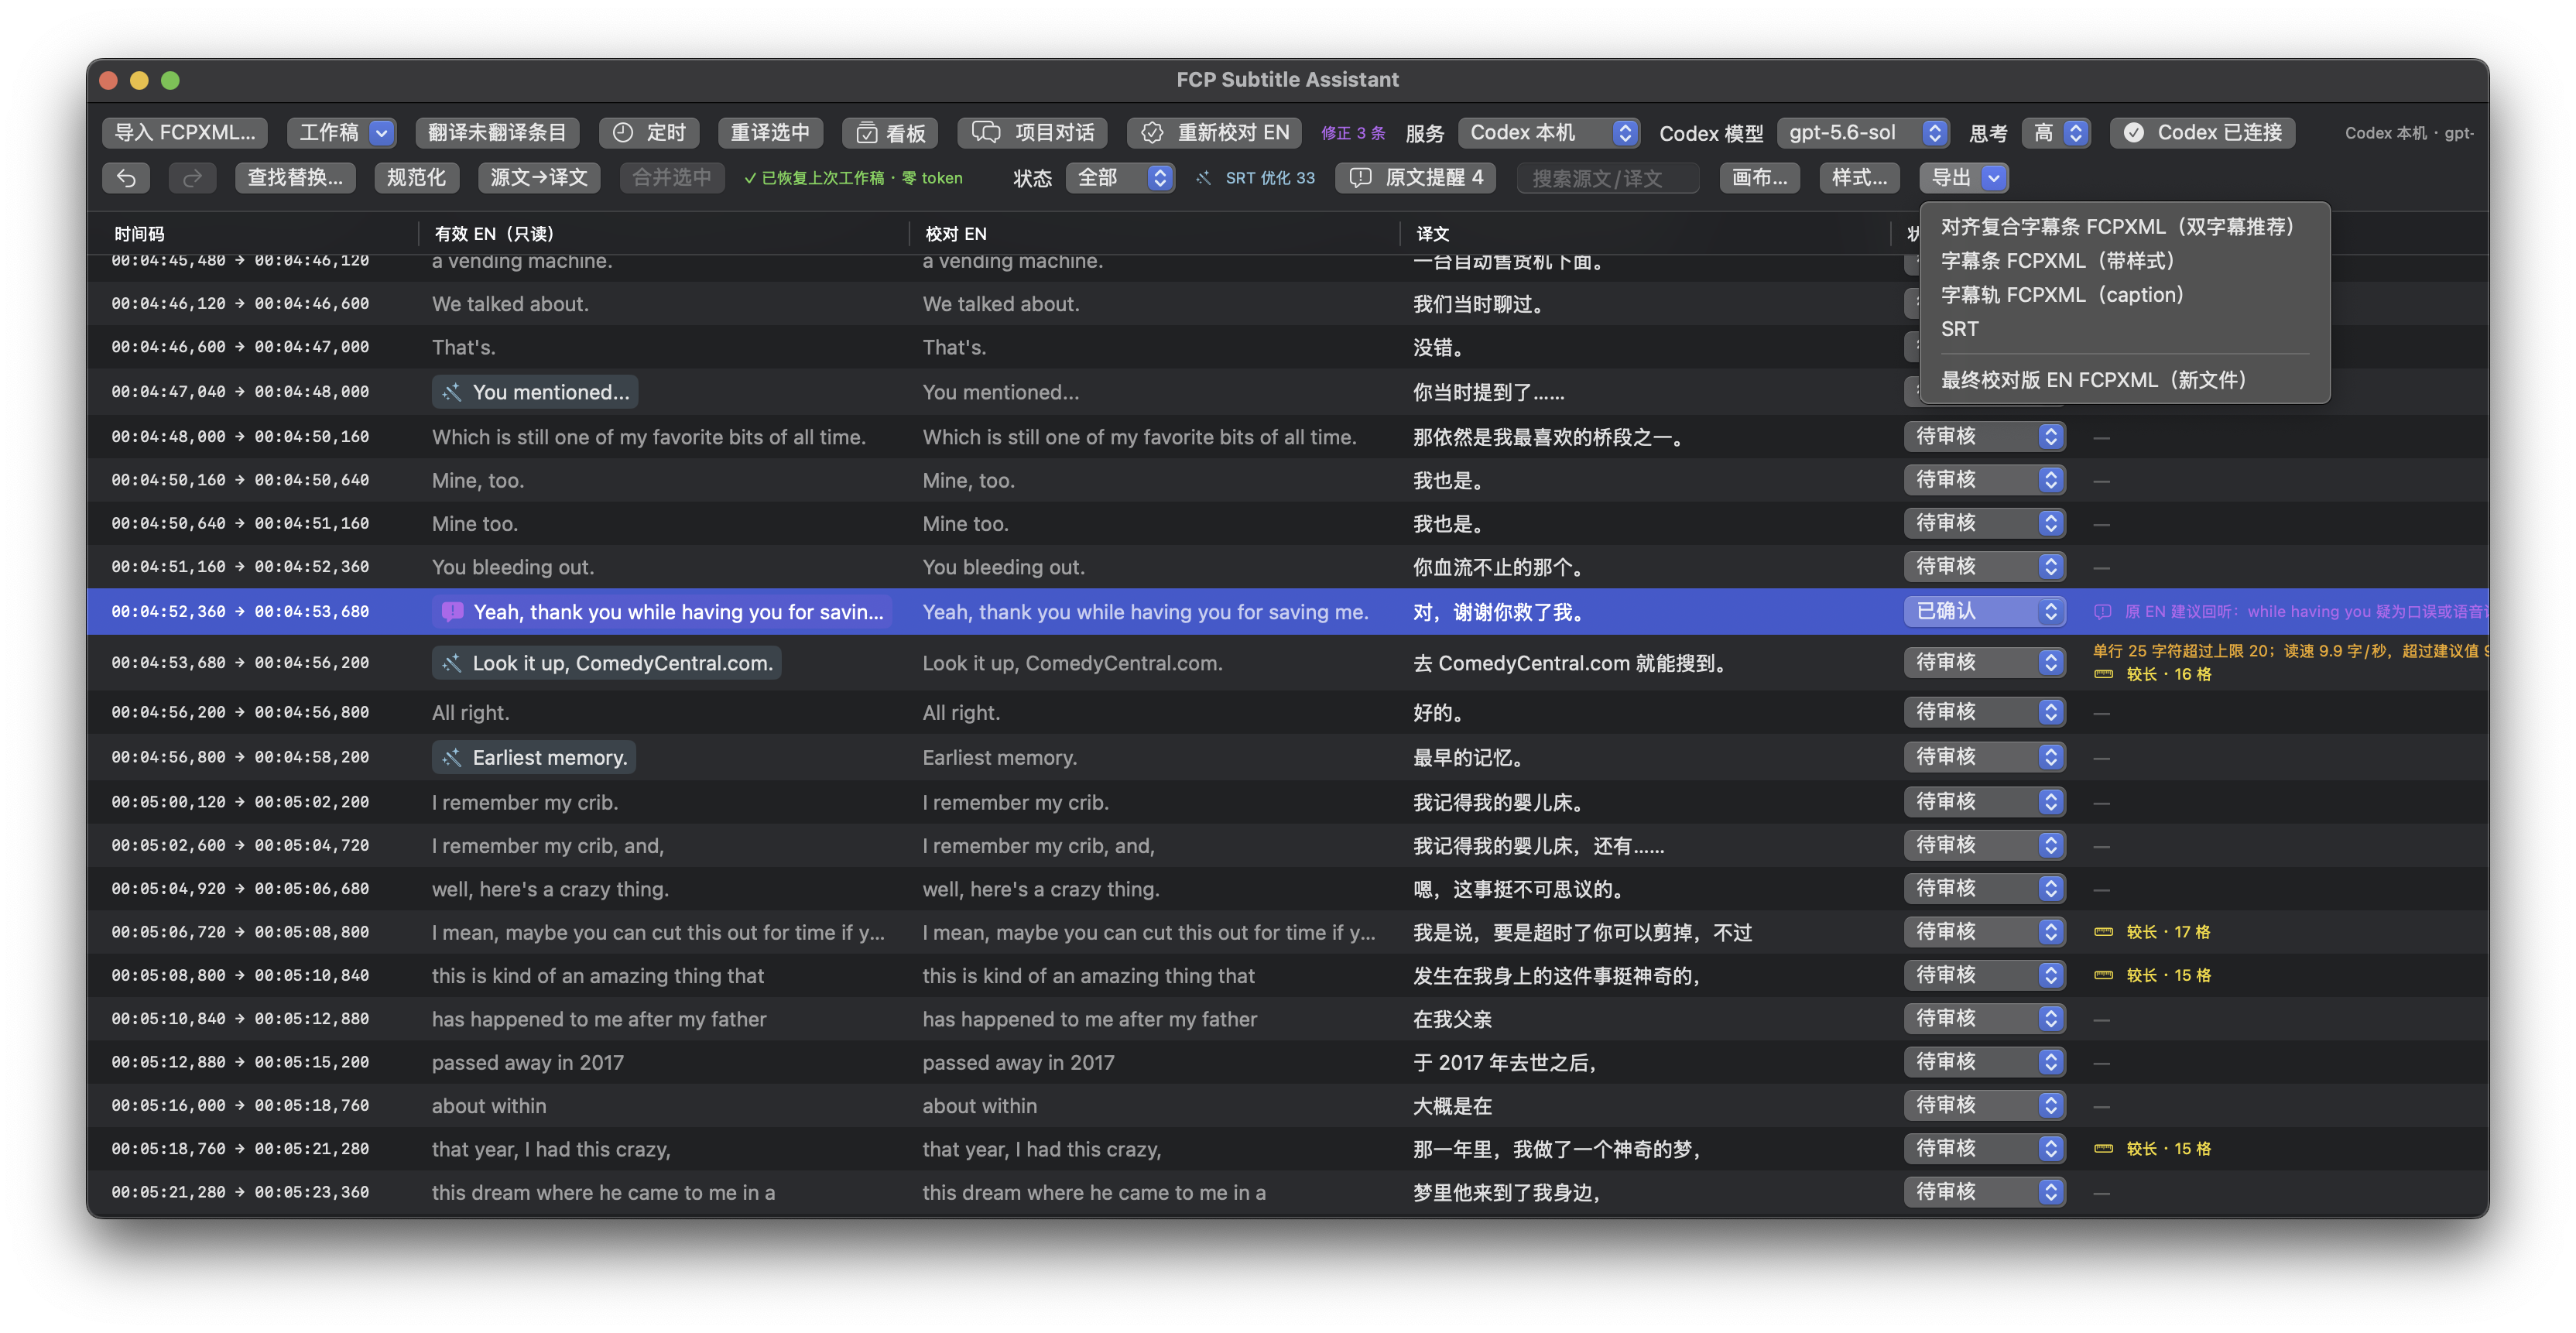The image size is (2576, 1333).
Task: Open status dropdown for All right. row
Action: pos(1984,712)
